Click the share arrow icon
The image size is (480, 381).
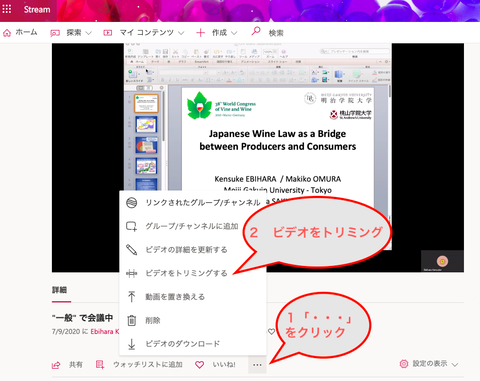point(56,365)
